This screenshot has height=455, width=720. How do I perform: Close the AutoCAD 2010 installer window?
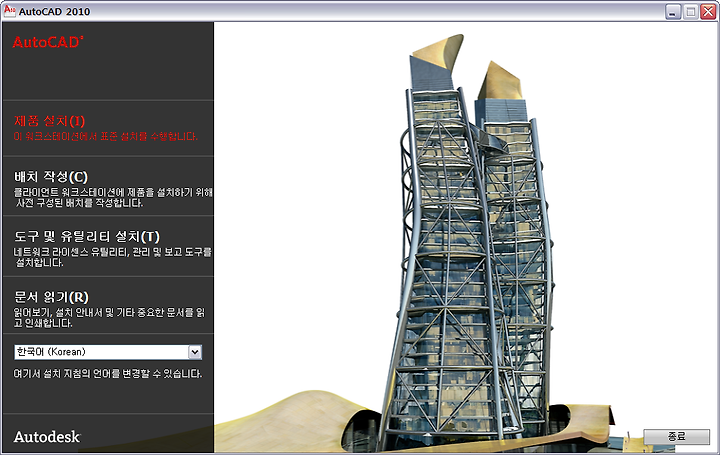(x=708, y=11)
